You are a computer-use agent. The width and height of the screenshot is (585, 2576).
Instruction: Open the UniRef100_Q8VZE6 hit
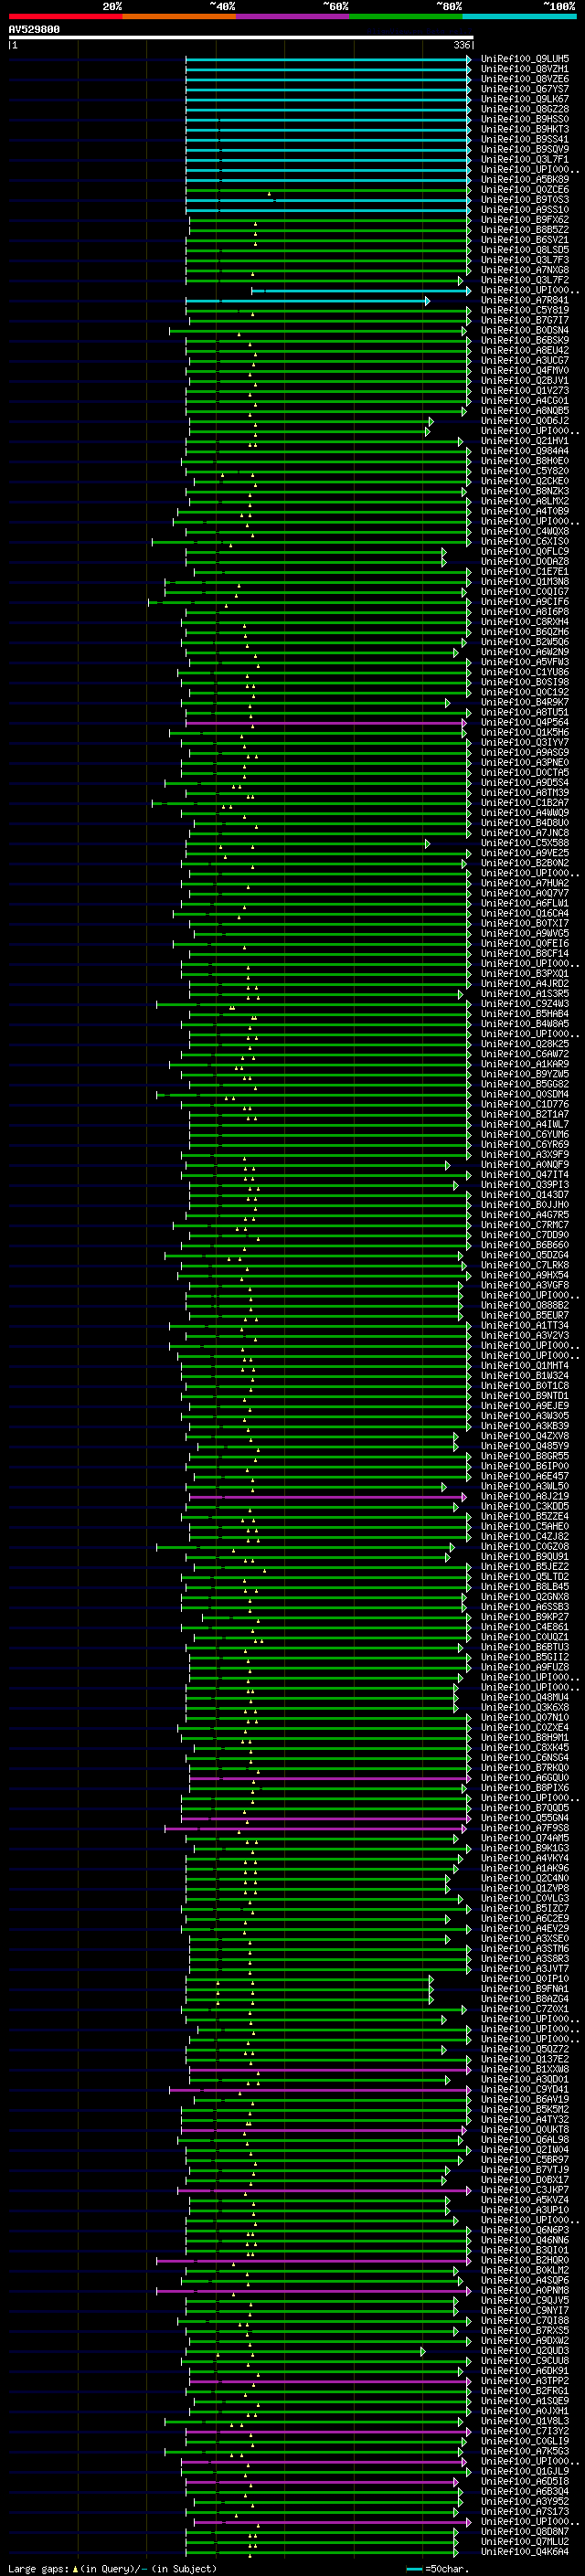[x=525, y=79]
